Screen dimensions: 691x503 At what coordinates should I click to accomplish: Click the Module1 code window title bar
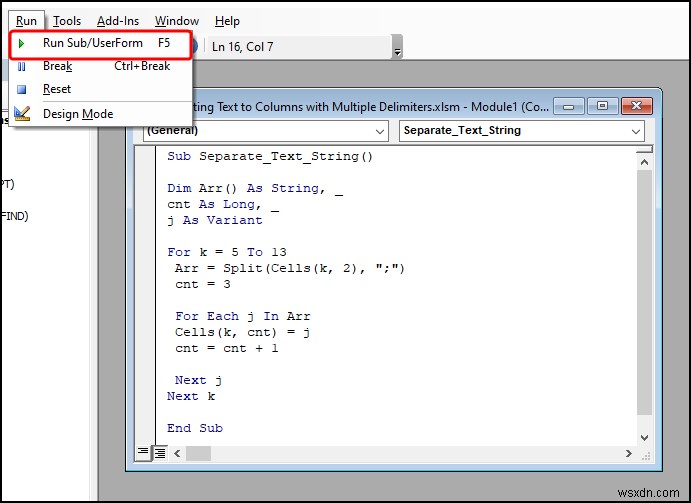point(370,107)
